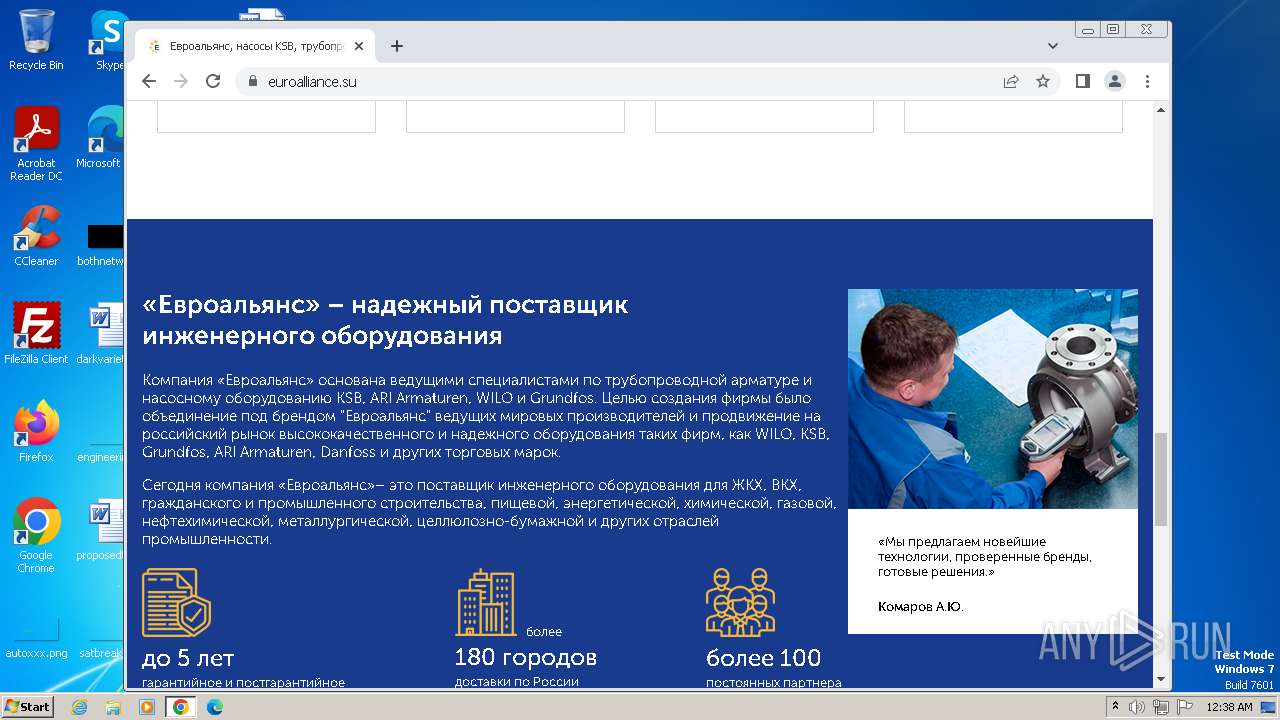The height and width of the screenshot is (720, 1280).
Task: Click the text "до 5 лет"
Action: tap(188, 658)
